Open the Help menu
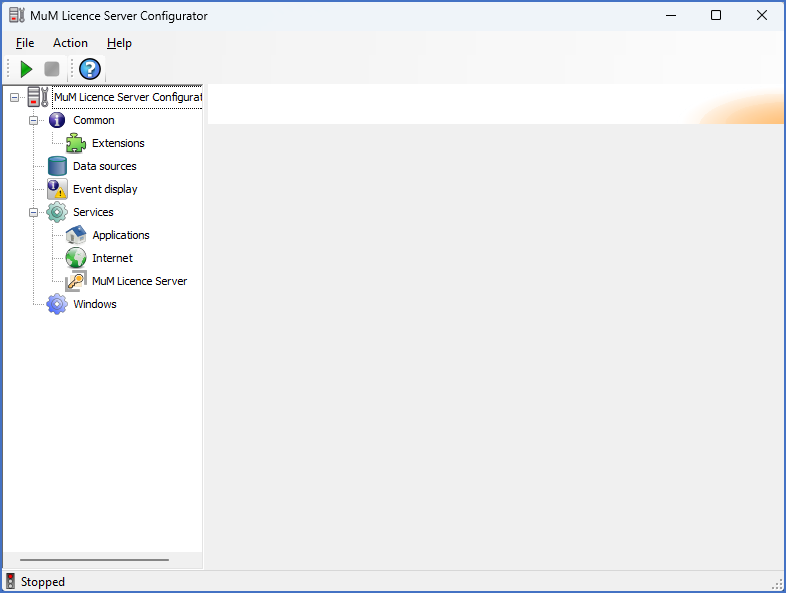786x593 pixels. point(119,43)
